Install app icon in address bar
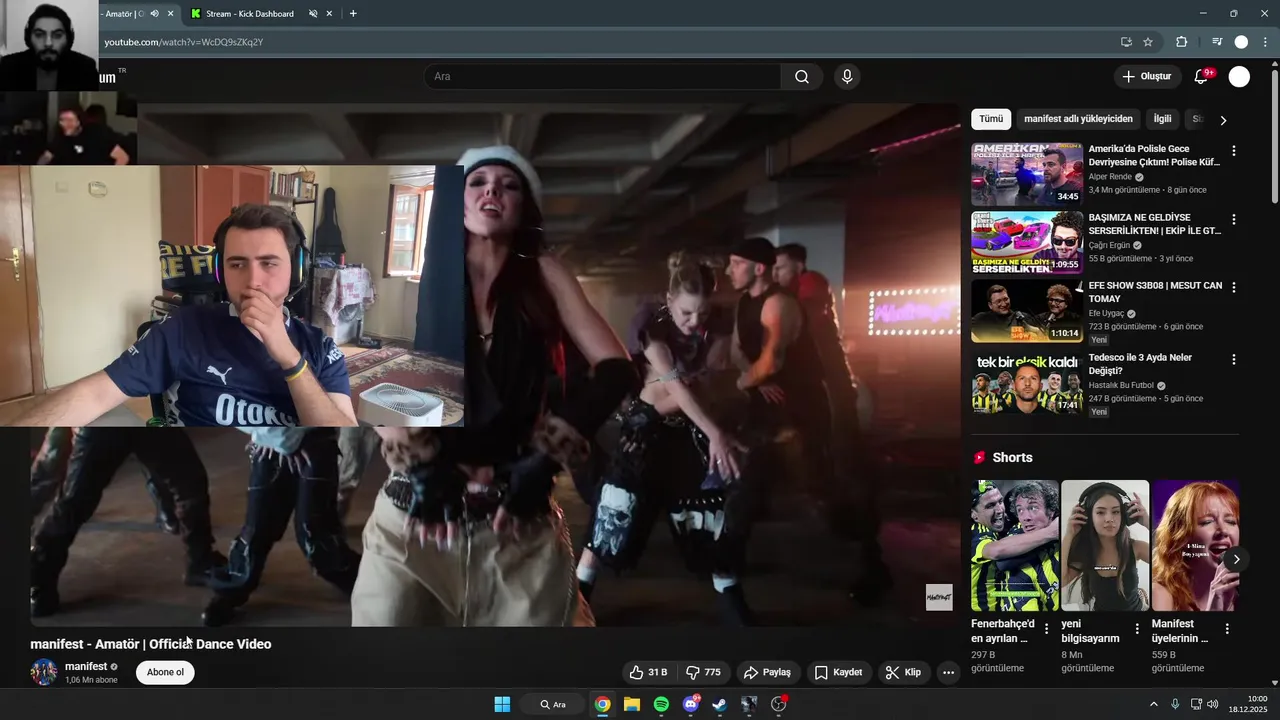 tap(1126, 42)
